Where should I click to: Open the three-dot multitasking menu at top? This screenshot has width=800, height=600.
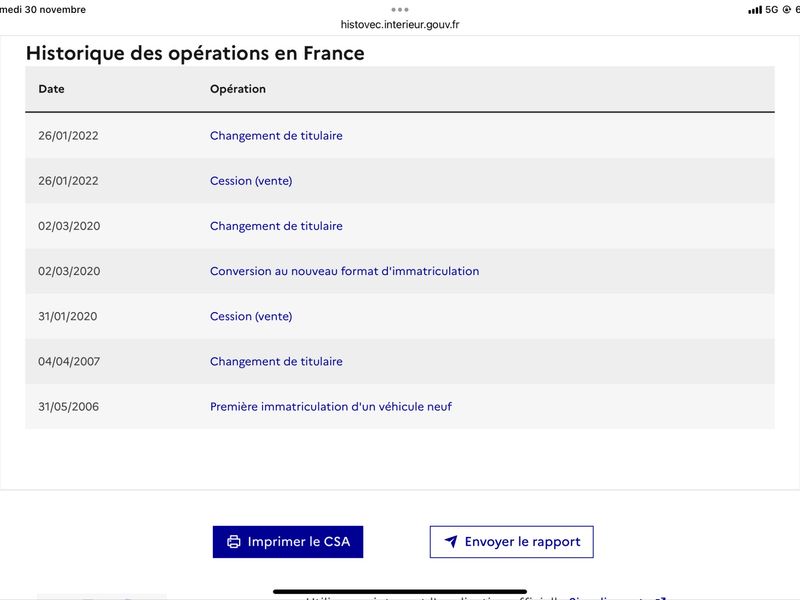click(x=400, y=9)
